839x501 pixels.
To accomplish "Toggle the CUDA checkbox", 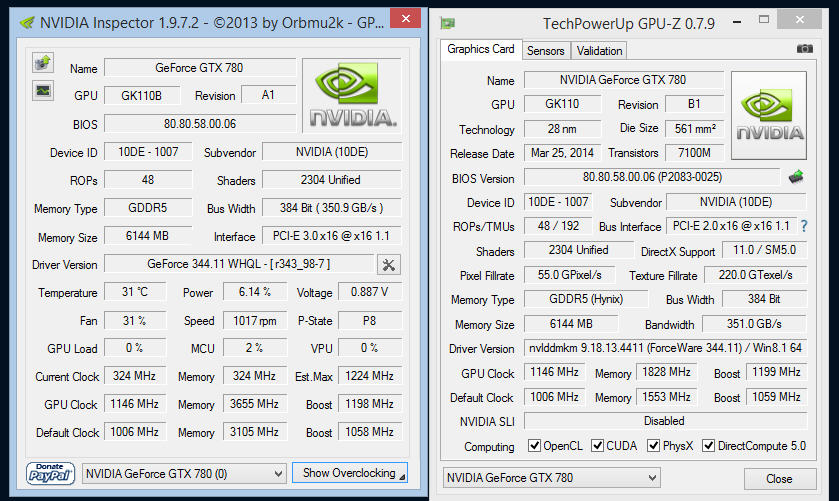I will (x=597, y=445).
